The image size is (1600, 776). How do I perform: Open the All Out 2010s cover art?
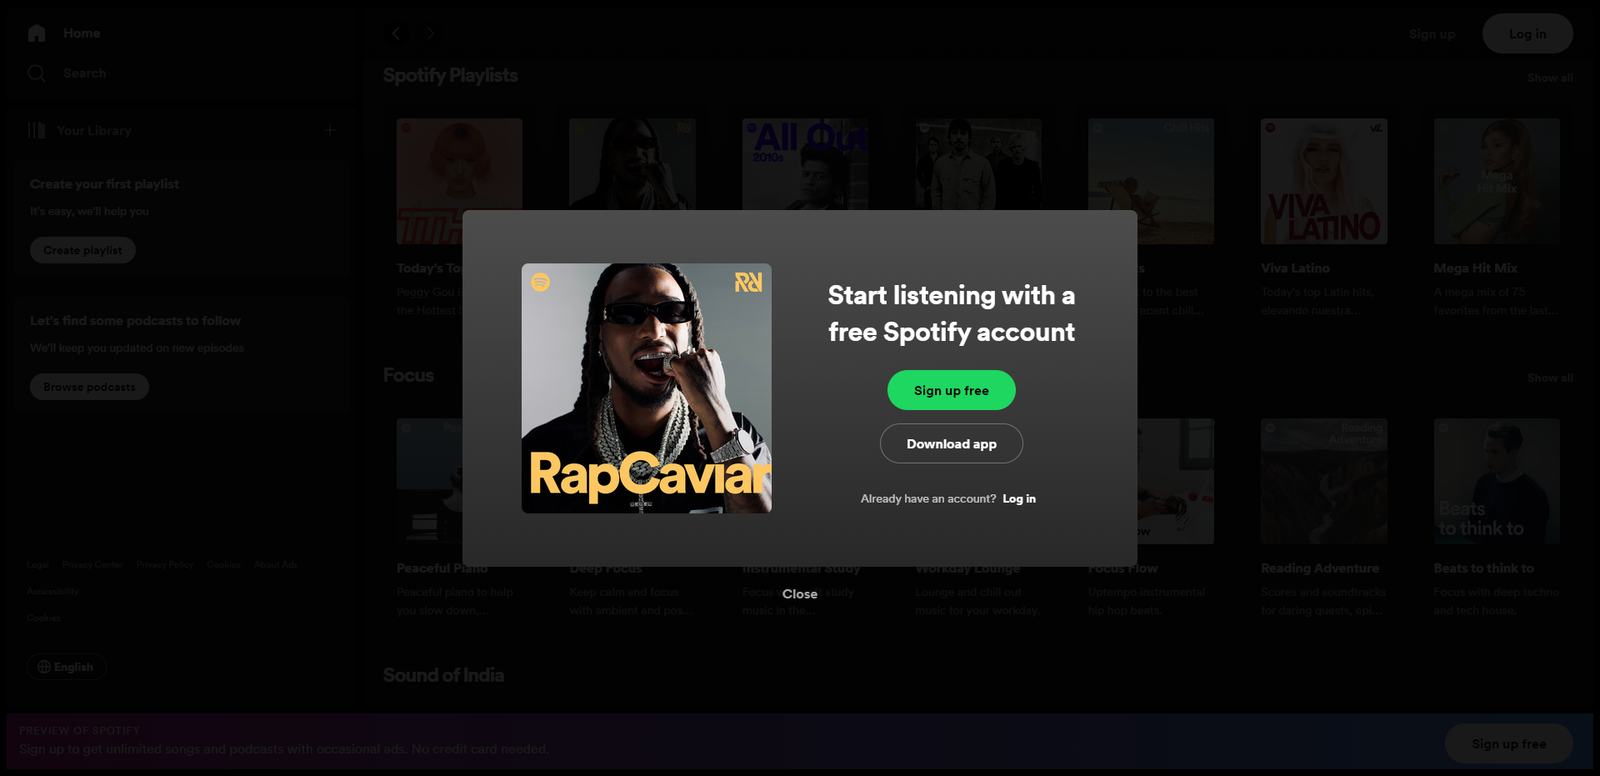805,164
